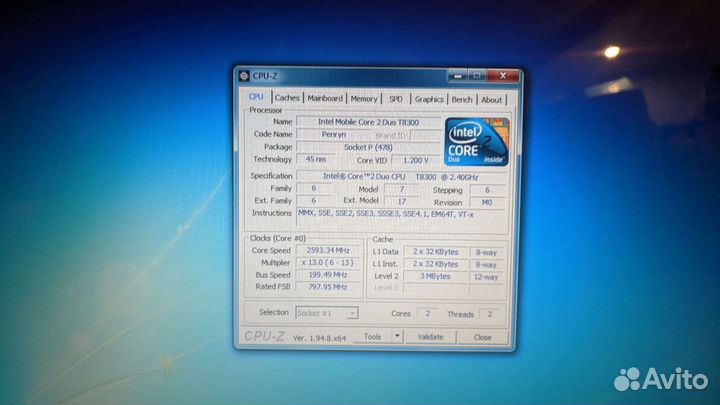This screenshot has height=405, width=720.
Task: Click the Instructions list field
Action: tap(400, 217)
